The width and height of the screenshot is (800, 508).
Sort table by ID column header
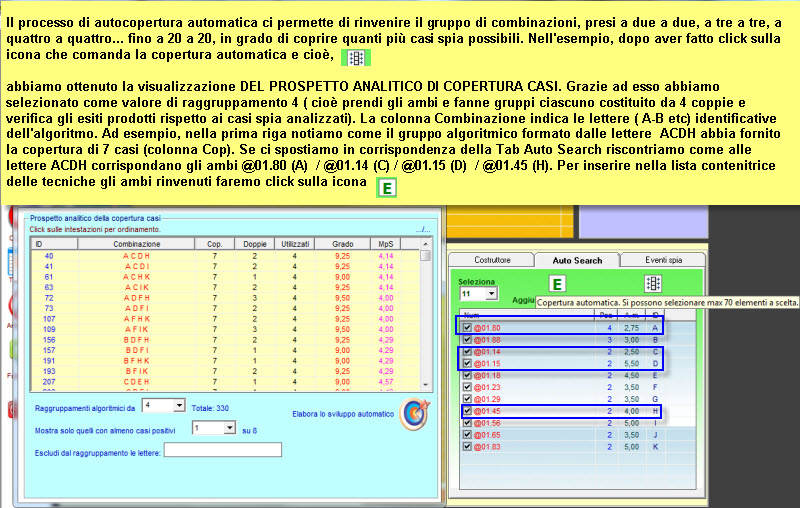(54, 244)
